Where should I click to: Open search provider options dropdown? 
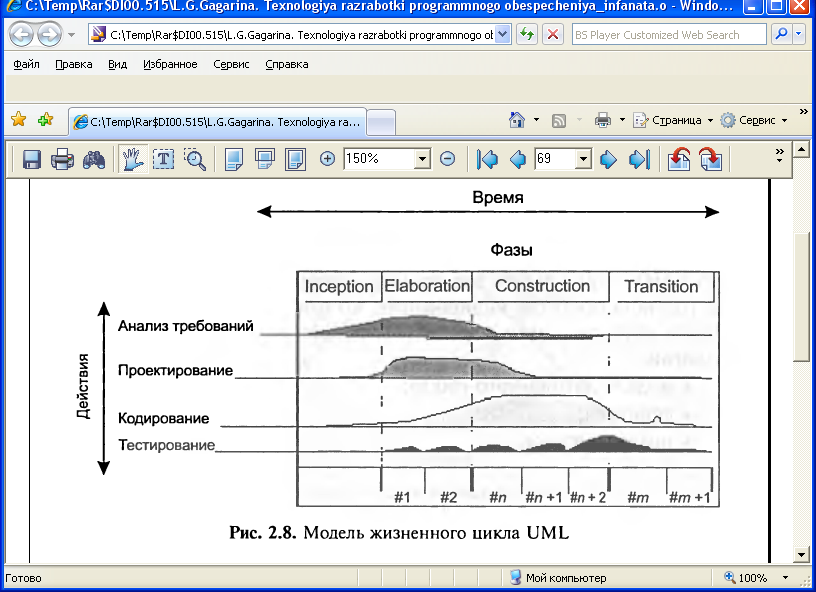799,34
